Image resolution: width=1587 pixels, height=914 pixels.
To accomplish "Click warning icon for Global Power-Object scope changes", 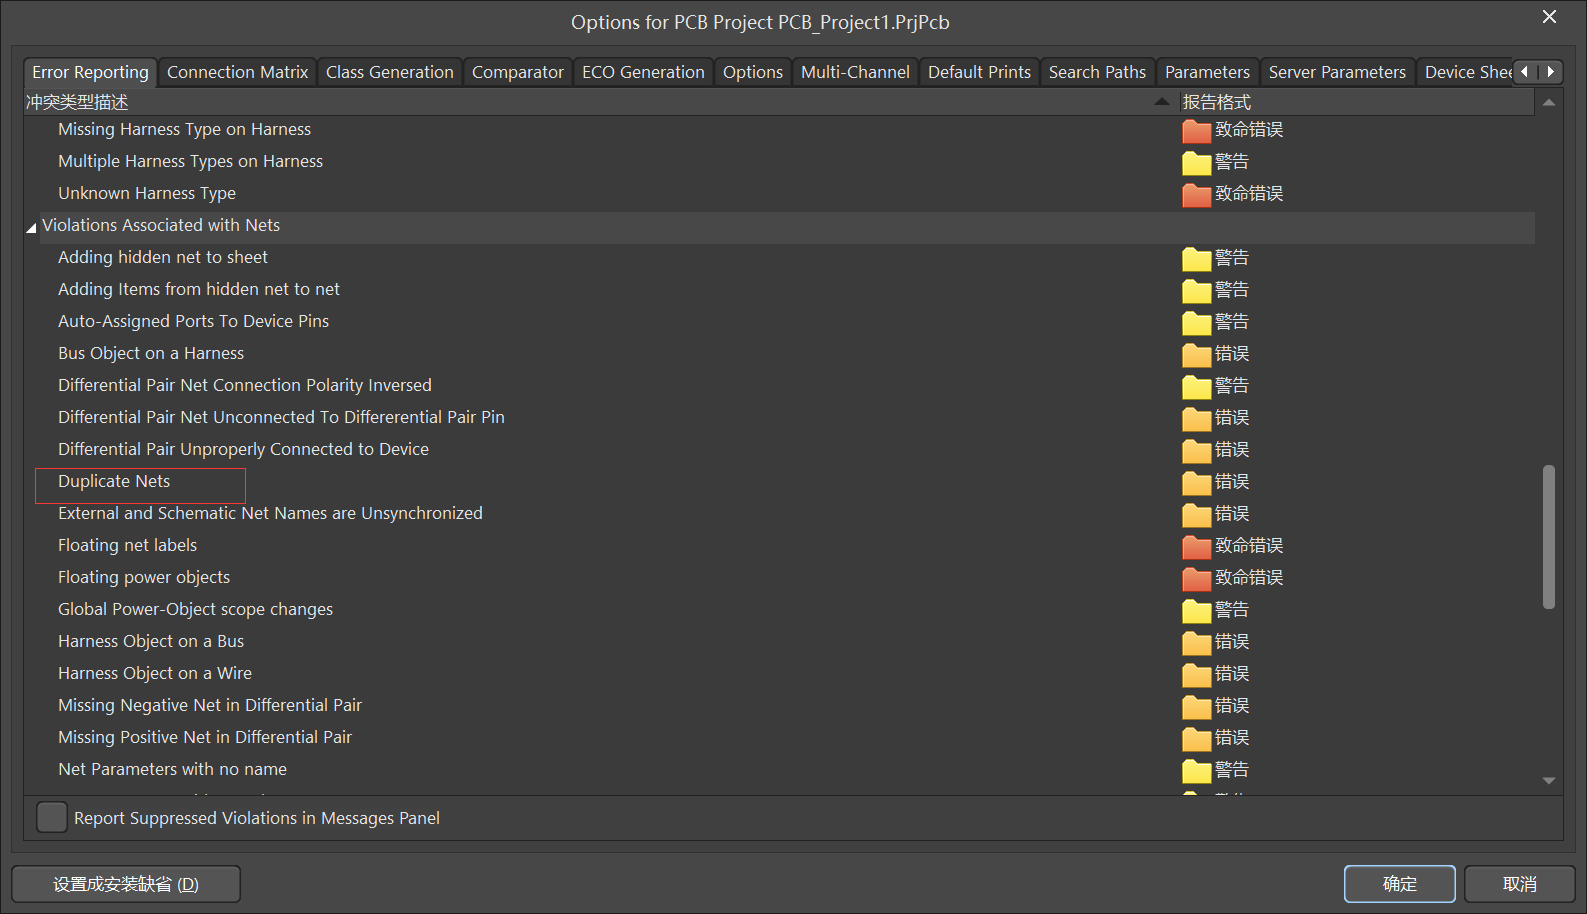I will point(1196,610).
